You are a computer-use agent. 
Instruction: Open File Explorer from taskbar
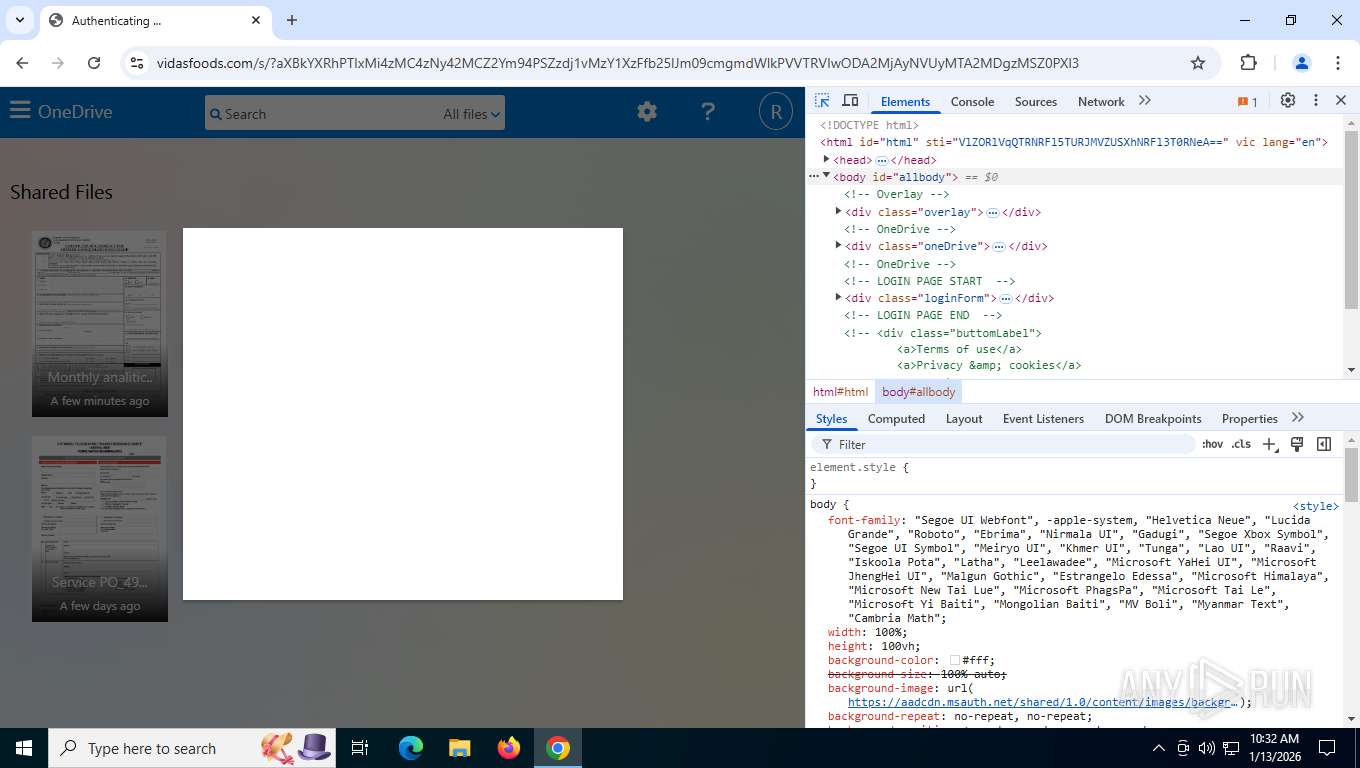459,748
